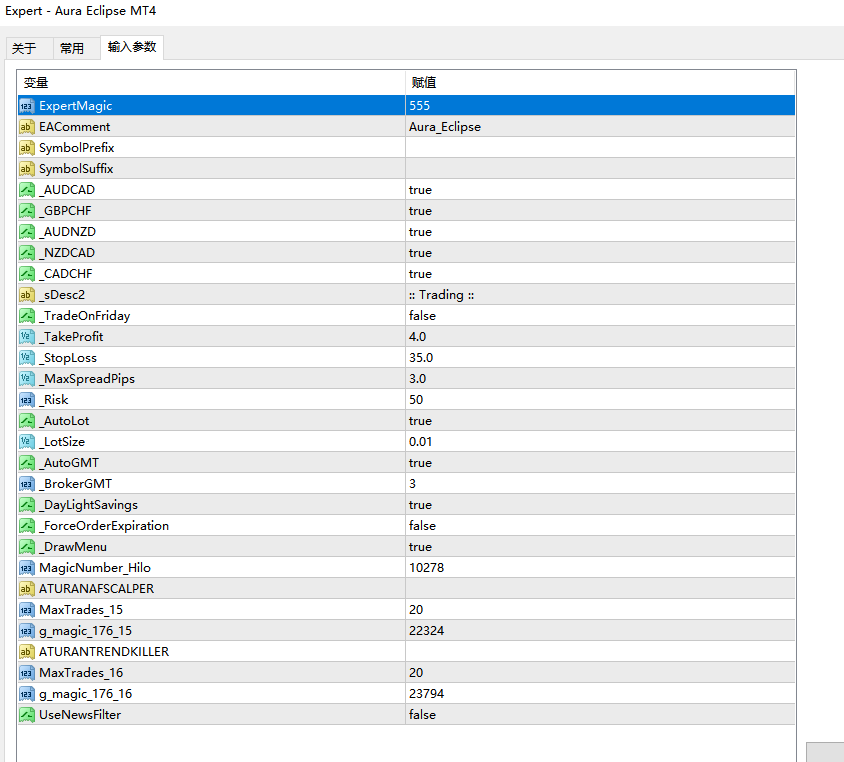Click the boolean icon next to _AUDCAD
Viewport: 844px width, 762px height.
click(x=27, y=190)
